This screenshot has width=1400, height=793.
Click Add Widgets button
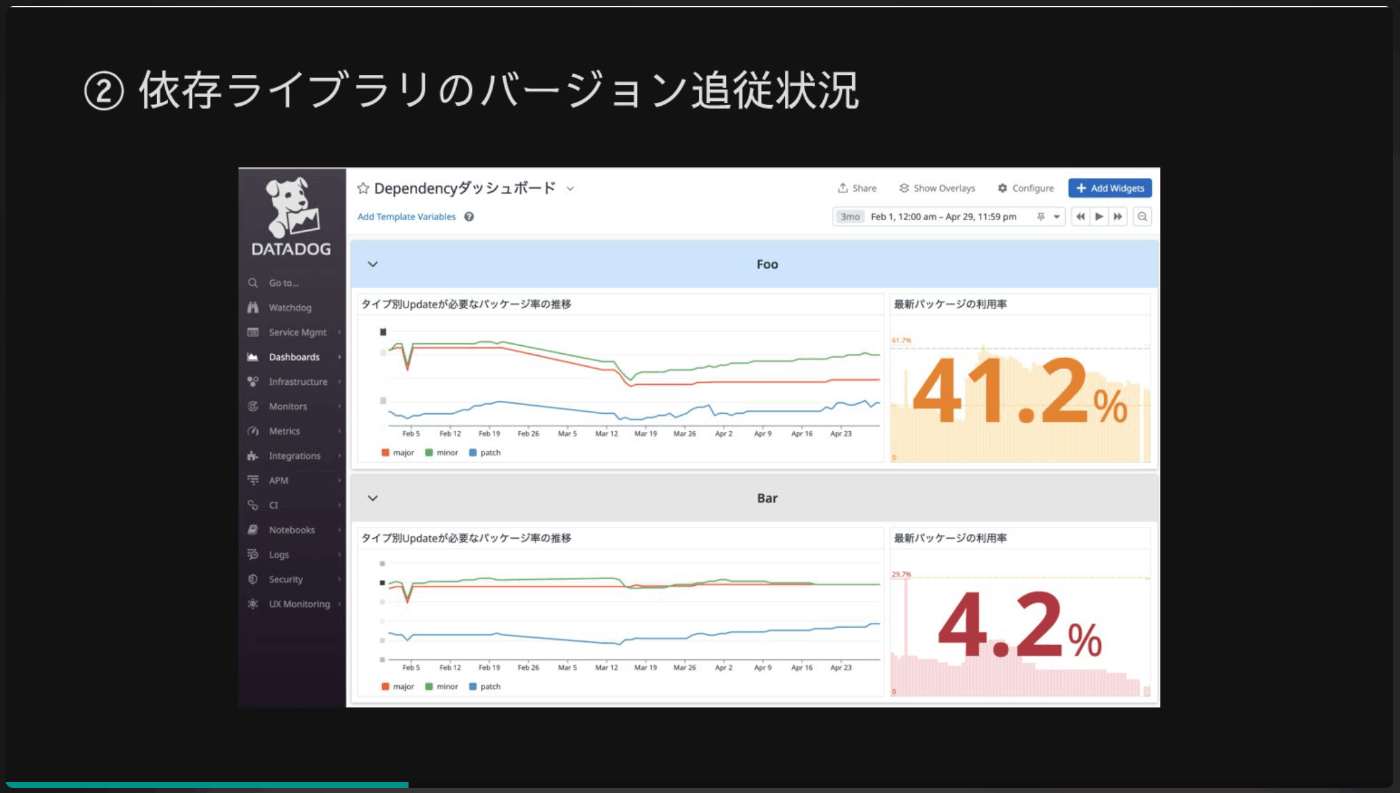1110,188
